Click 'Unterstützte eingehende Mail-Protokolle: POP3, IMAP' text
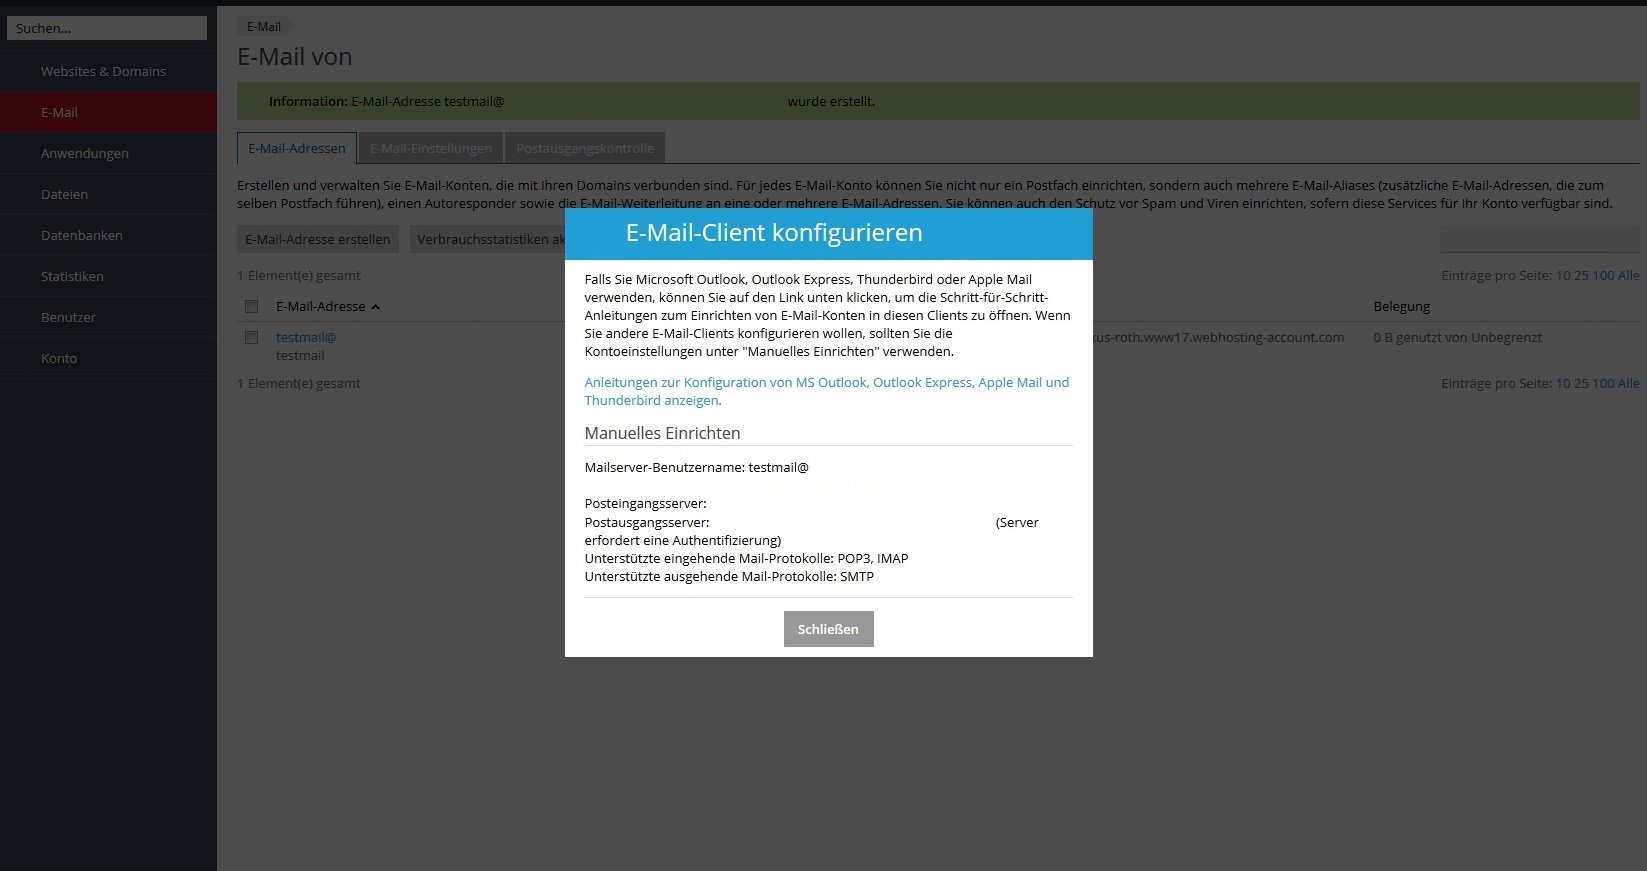The width and height of the screenshot is (1647, 871). [746, 558]
